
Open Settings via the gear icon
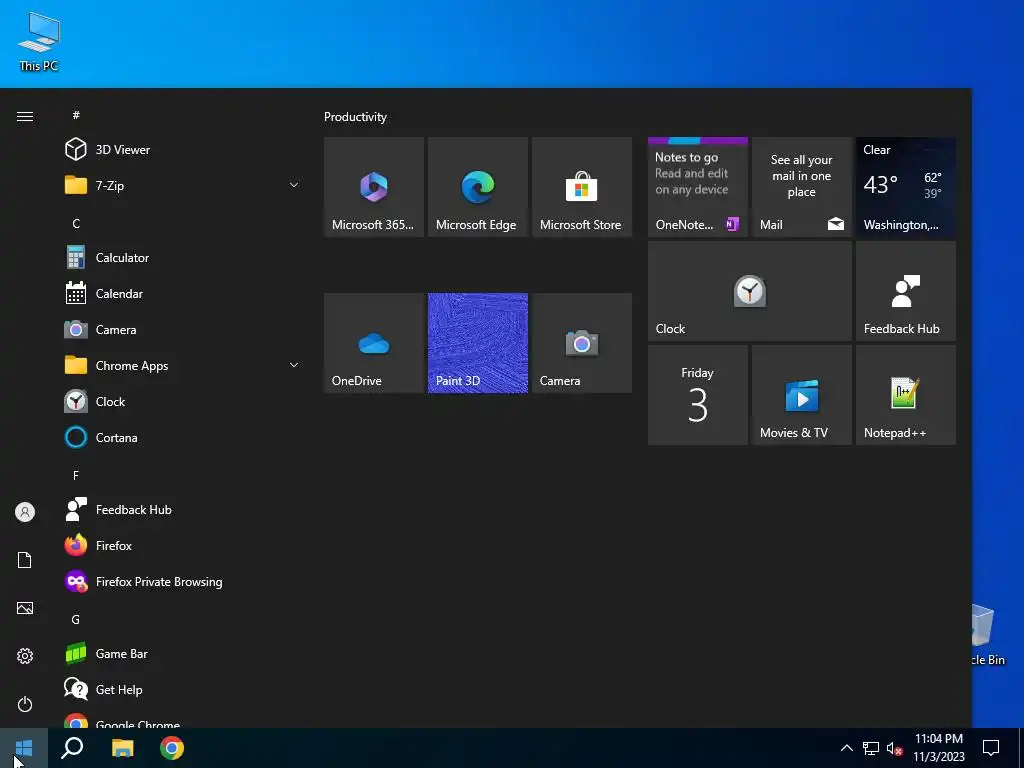click(x=25, y=656)
